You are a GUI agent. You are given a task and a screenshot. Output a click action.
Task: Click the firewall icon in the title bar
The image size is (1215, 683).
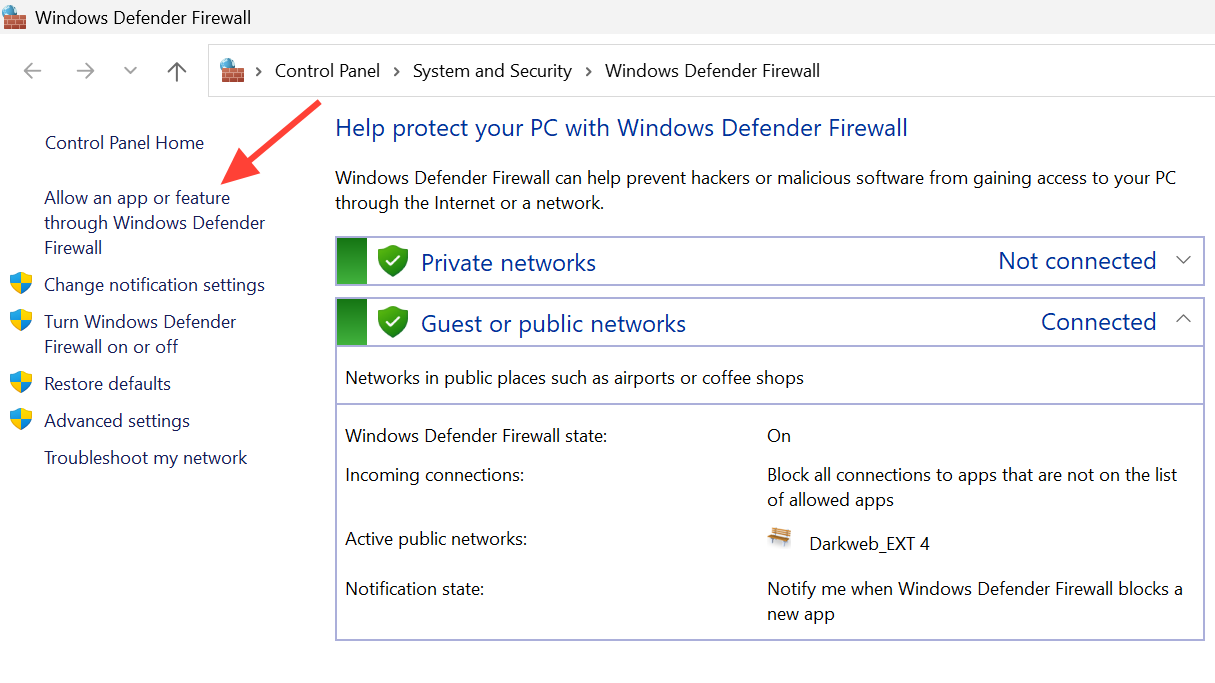click(14, 17)
